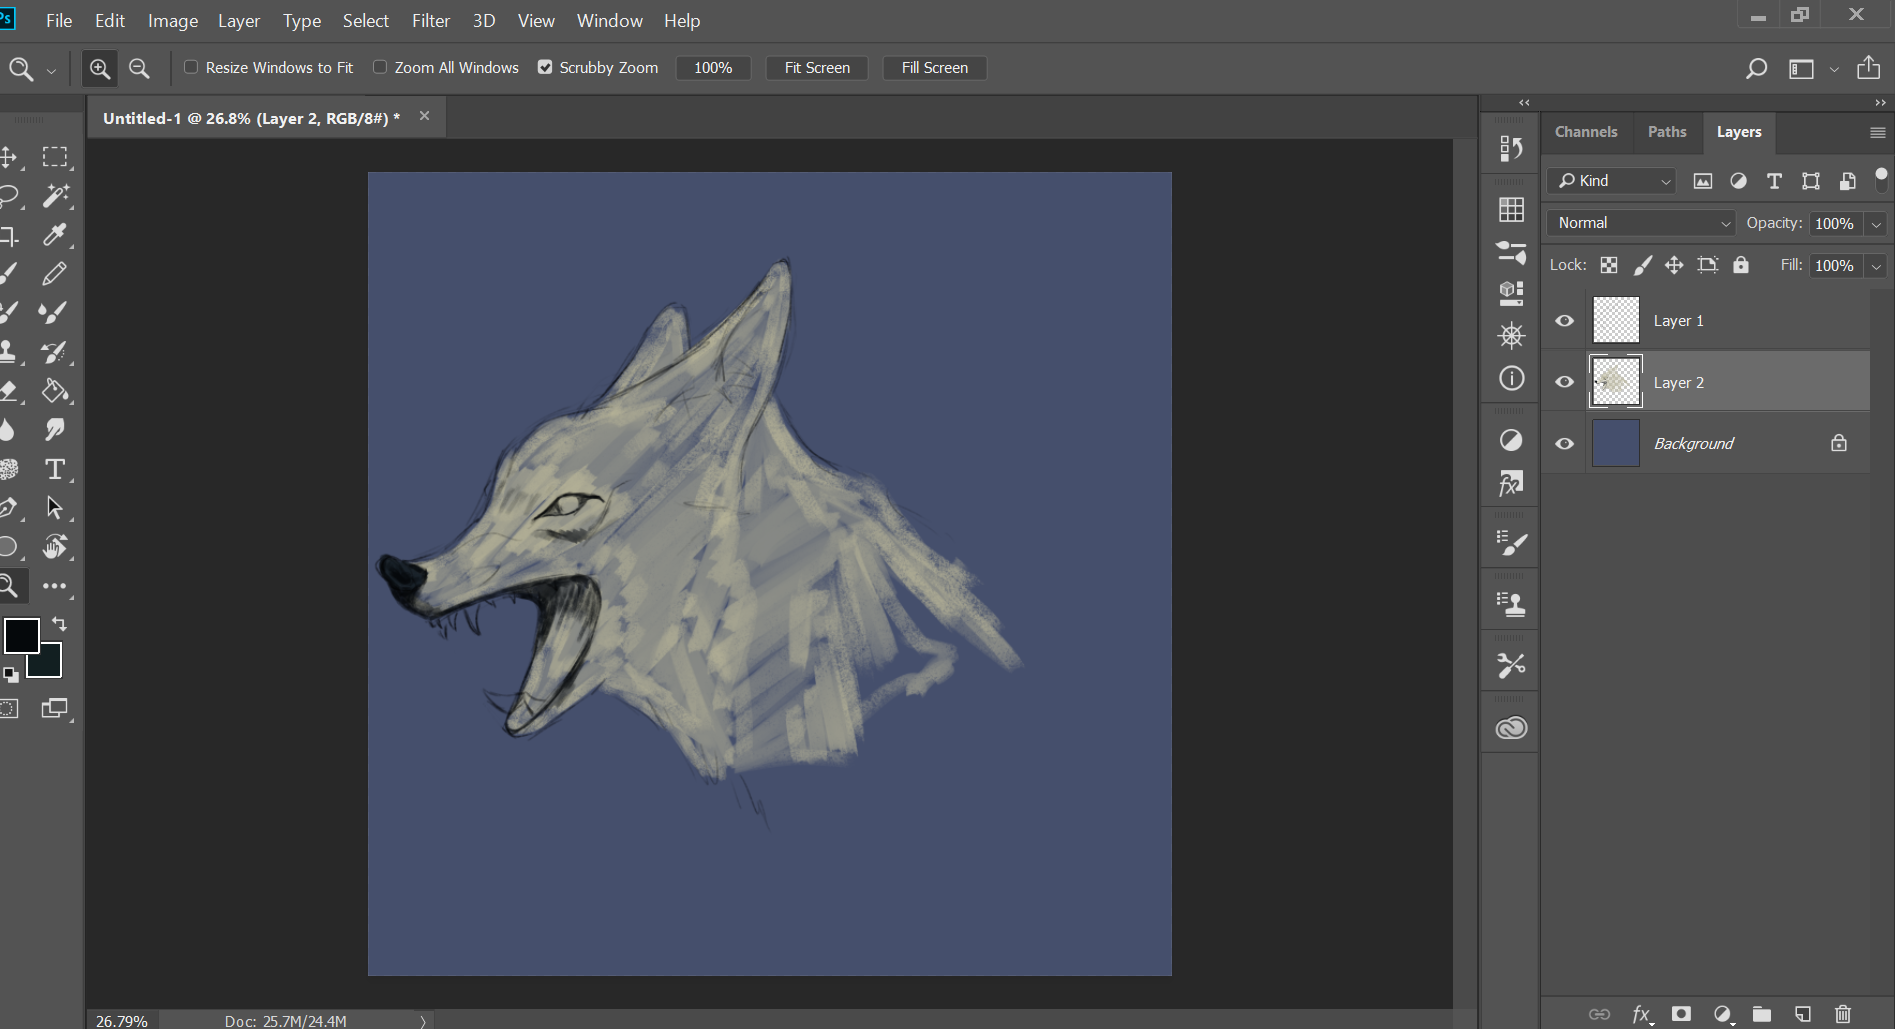This screenshot has height=1029, width=1895.
Task: Open the Window menu
Action: pos(610,21)
